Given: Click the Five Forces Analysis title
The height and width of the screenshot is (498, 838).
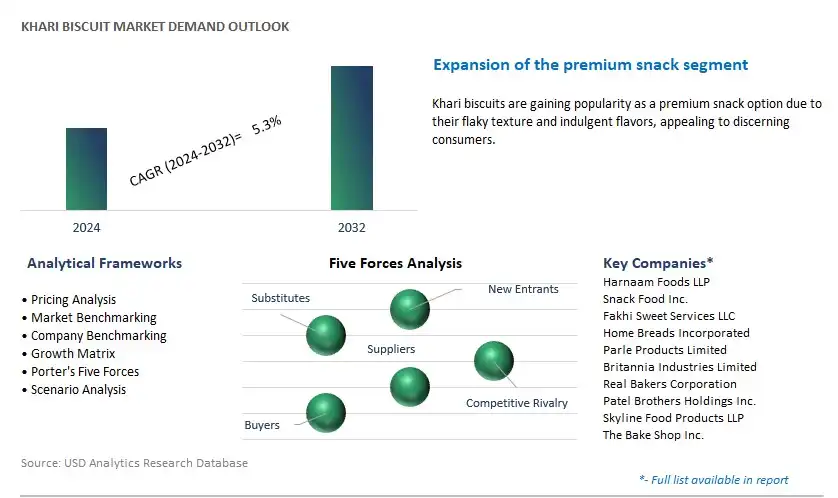Looking at the screenshot, I should click(395, 263).
